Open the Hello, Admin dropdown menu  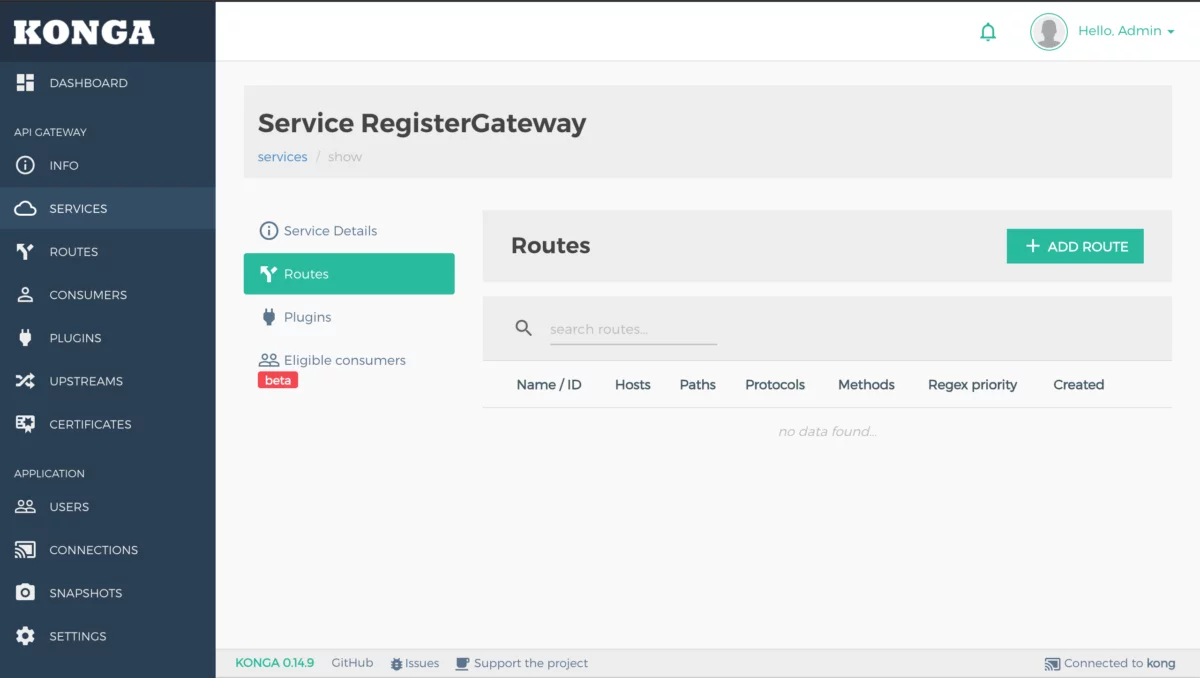click(x=1126, y=31)
